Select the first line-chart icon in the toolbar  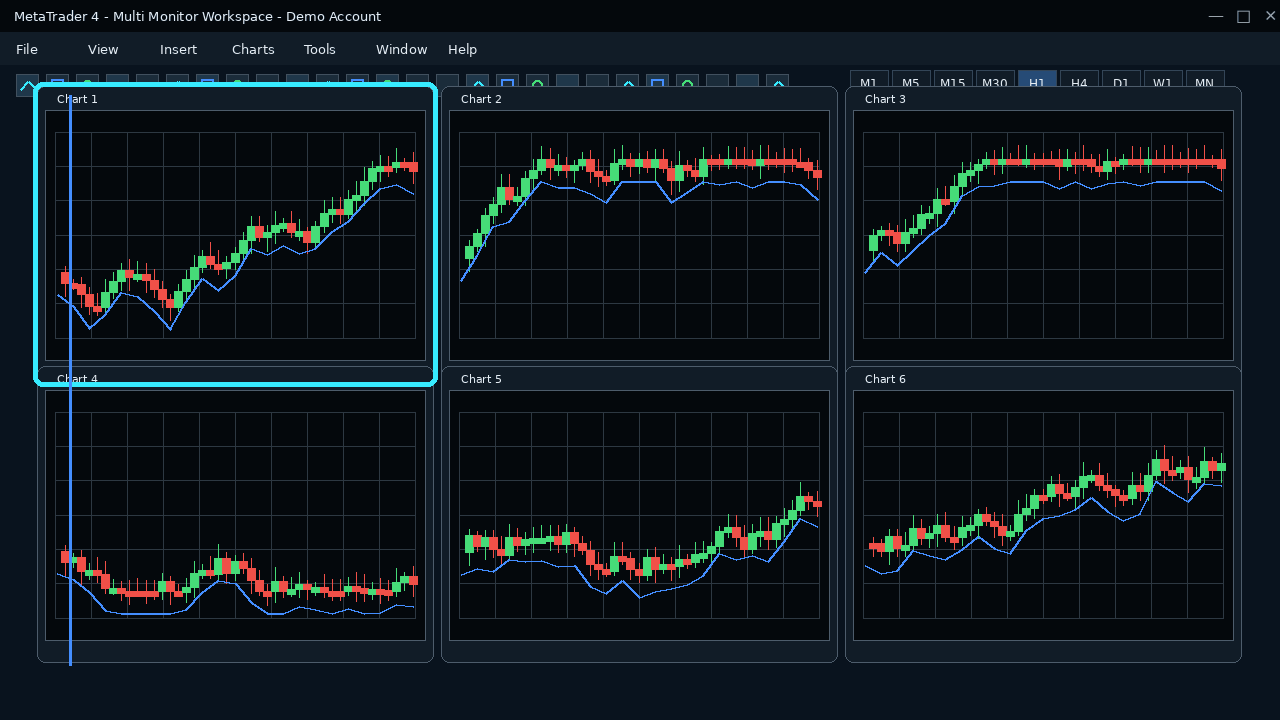click(x=28, y=85)
